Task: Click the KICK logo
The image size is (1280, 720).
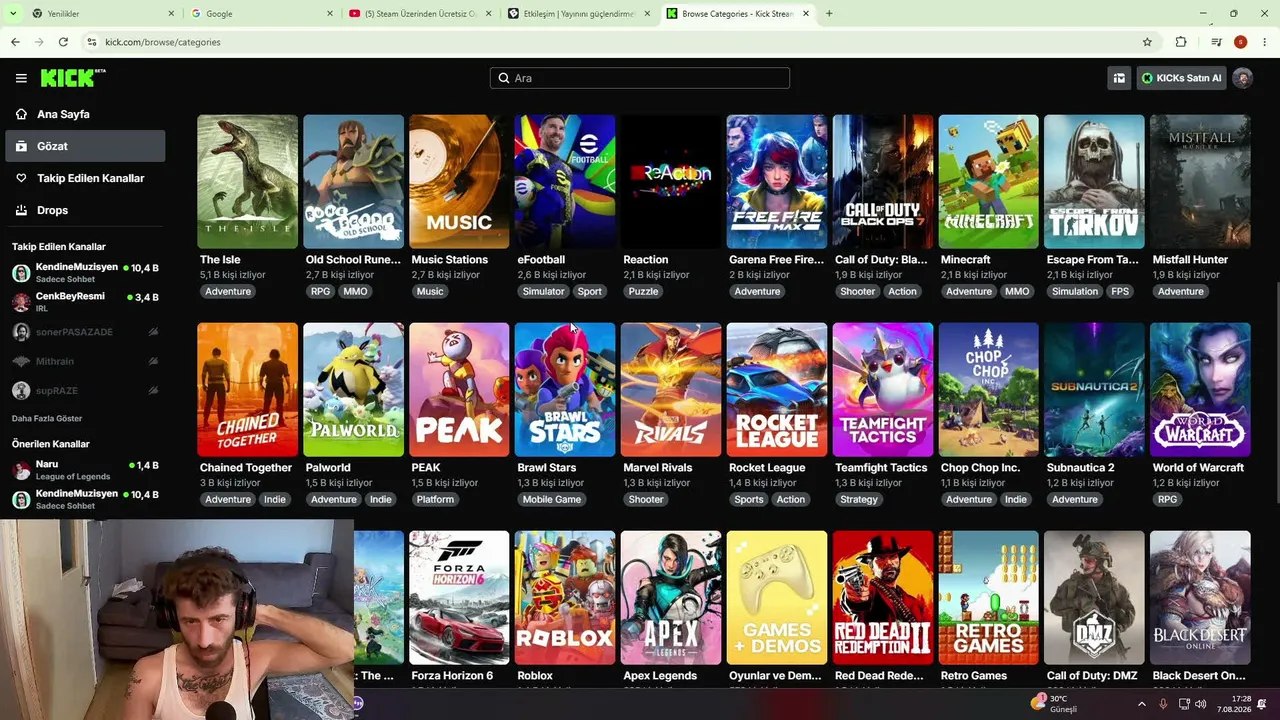Action: 72,78
